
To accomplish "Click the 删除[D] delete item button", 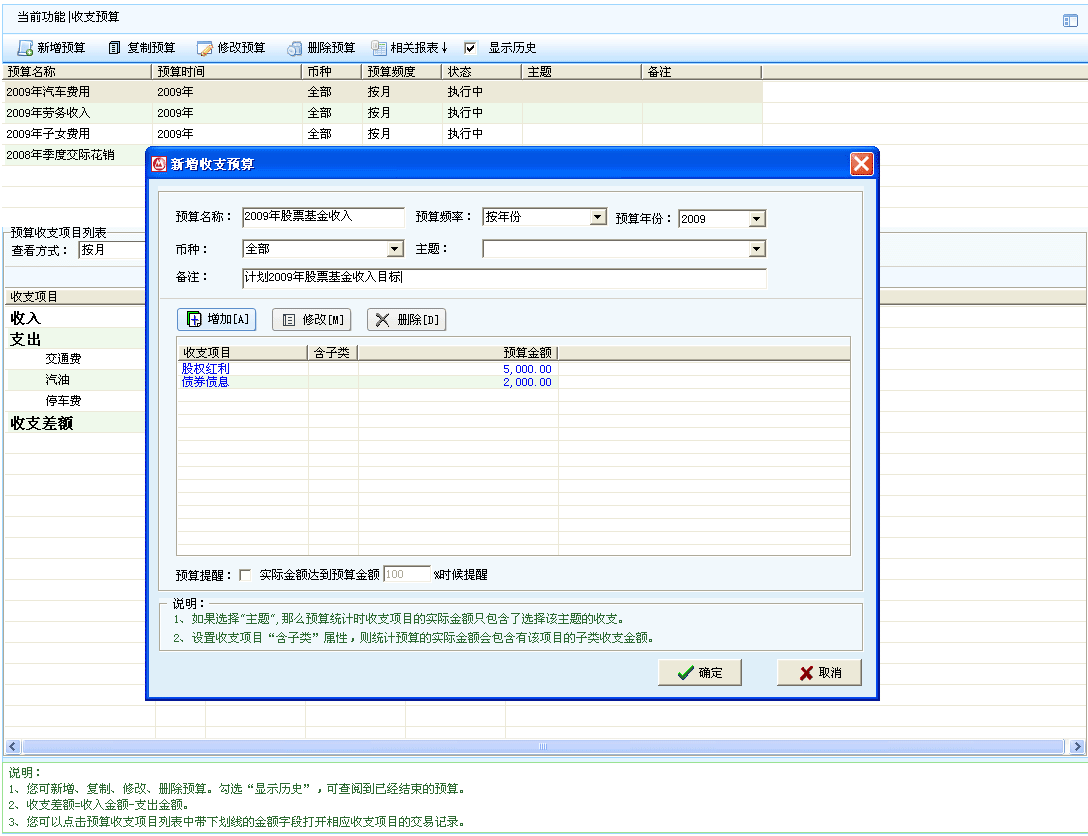I will click(x=406, y=320).
